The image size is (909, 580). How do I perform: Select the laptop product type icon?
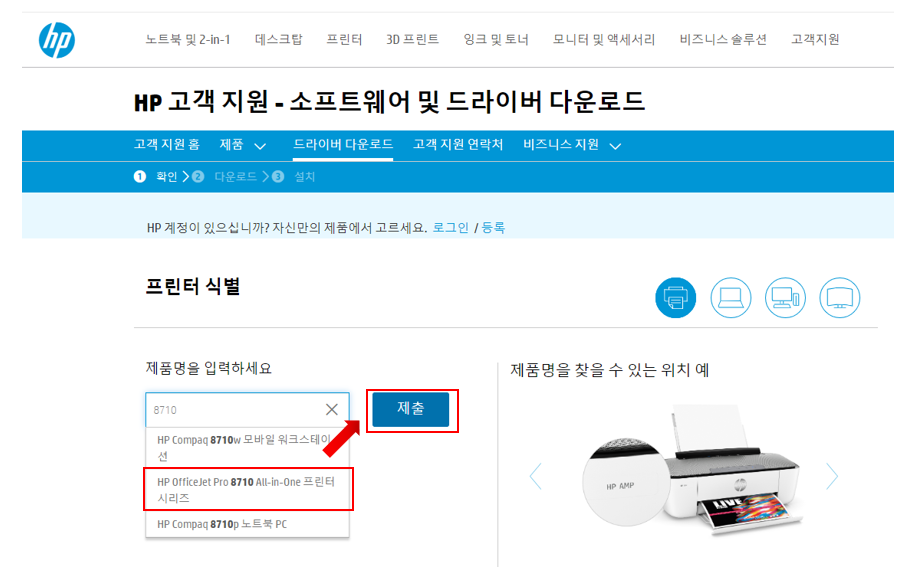pos(730,298)
